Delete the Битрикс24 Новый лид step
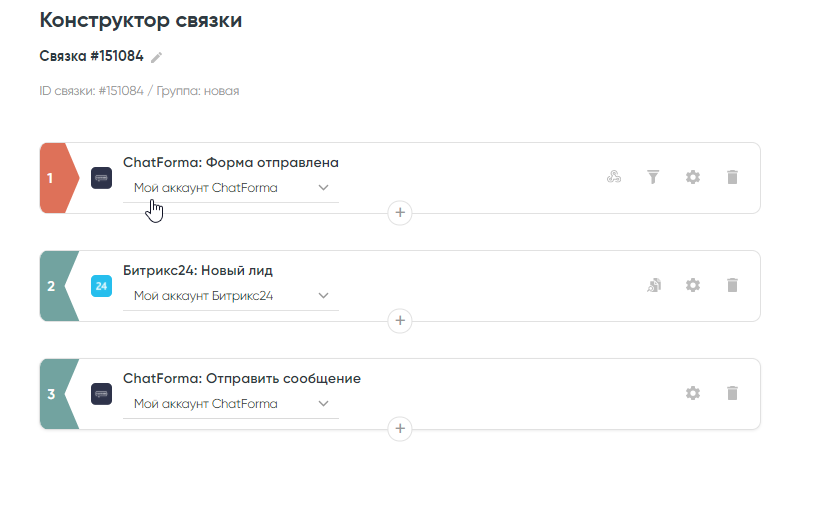This screenshot has width=813, height=525. point(732,285)
